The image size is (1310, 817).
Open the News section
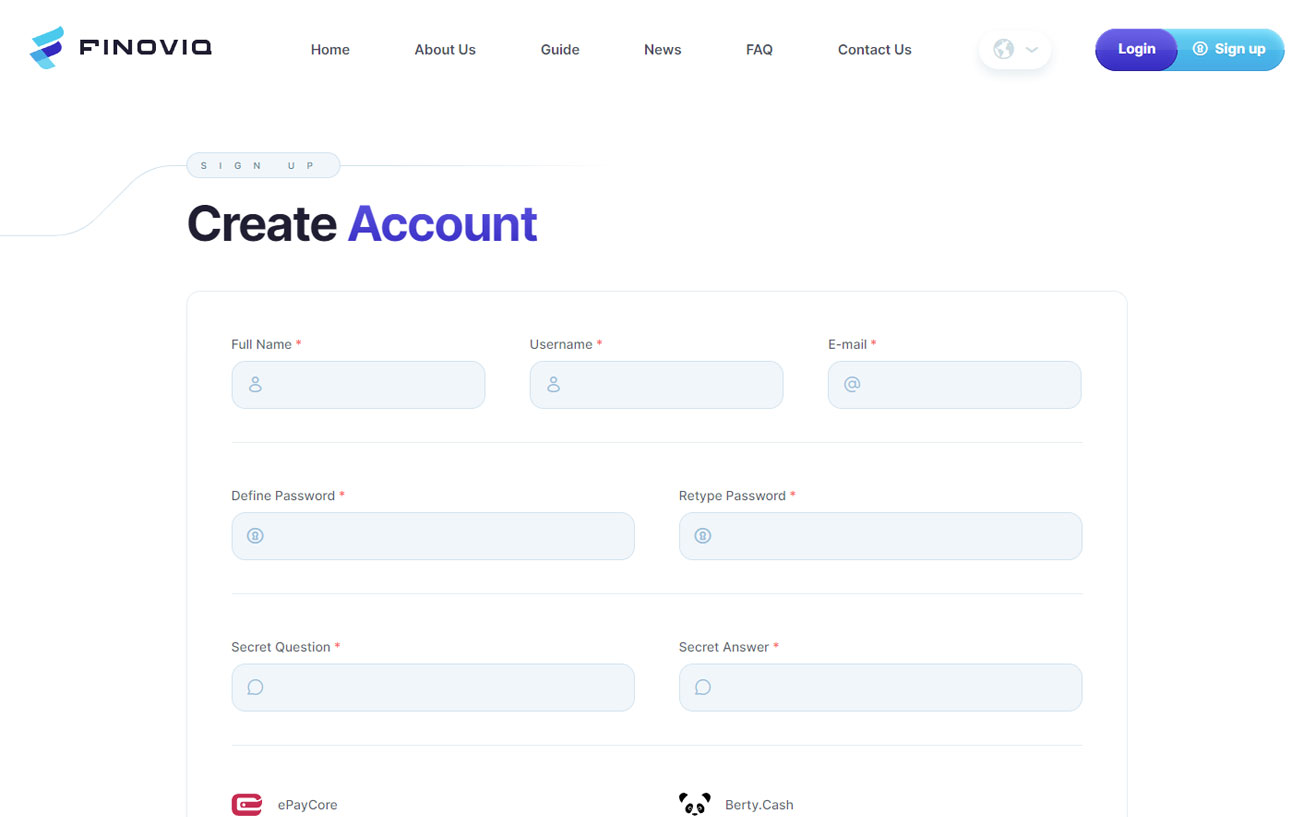662,50
